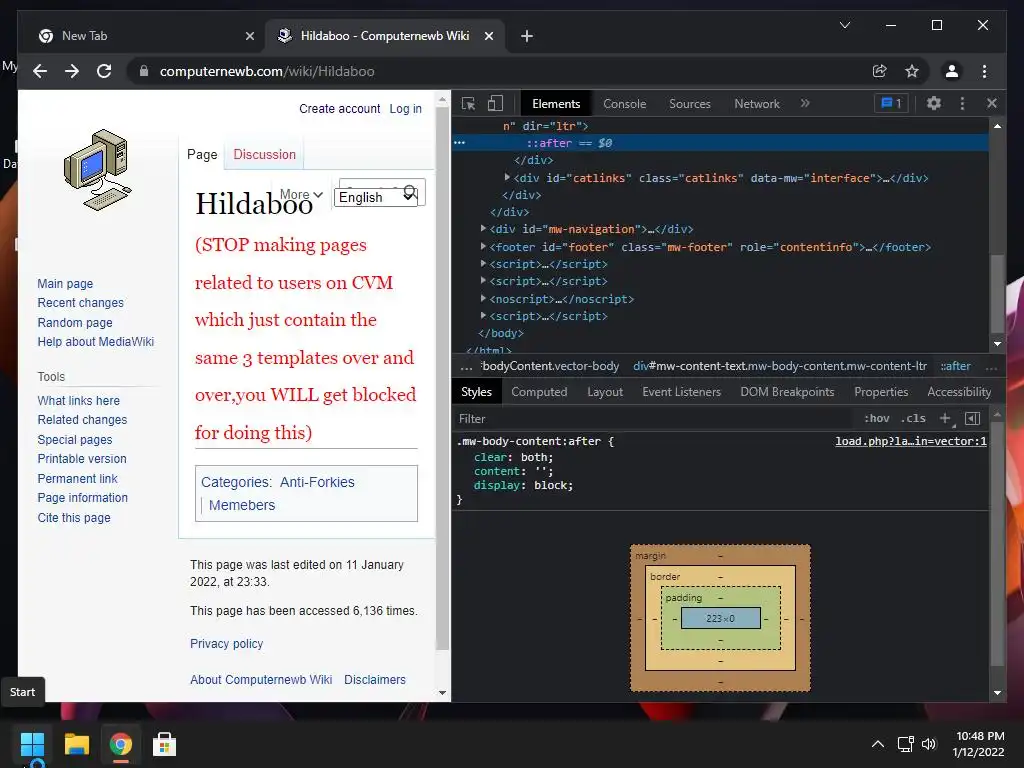Open the Page information link
This screenshot has height=768, width=1024.
click(82, 498)
